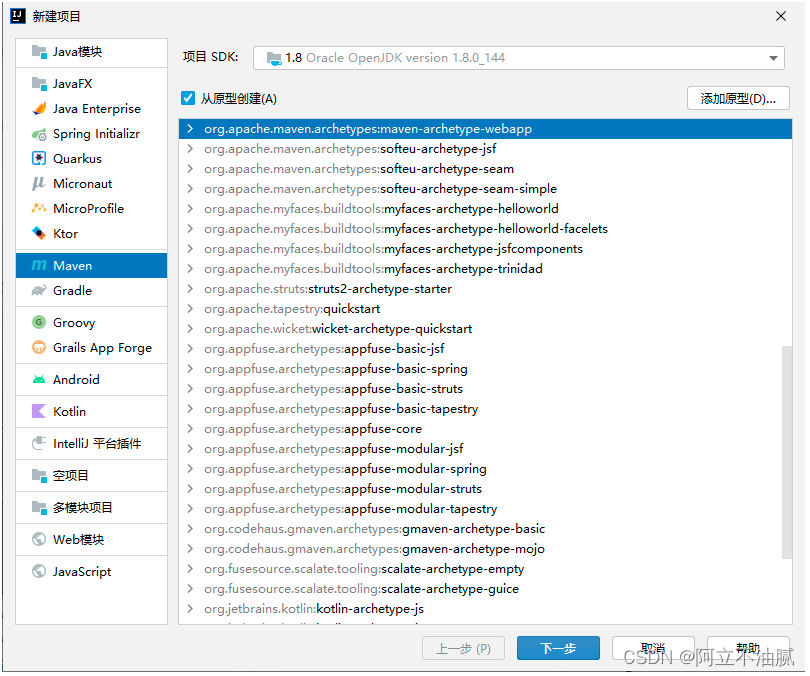
Task: Select Maven project type
Action: (x=91, y=265)
